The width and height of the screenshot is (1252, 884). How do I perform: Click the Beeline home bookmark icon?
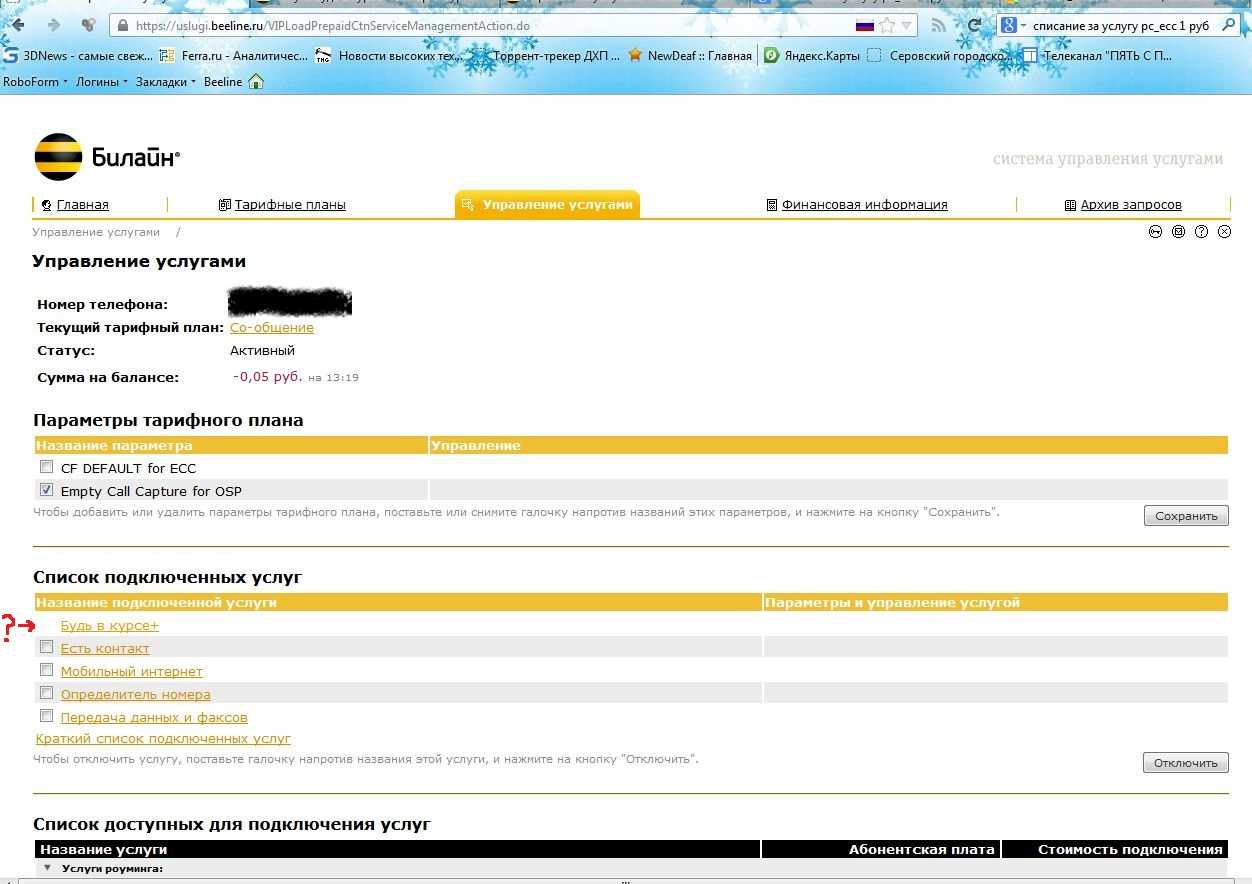256,82
